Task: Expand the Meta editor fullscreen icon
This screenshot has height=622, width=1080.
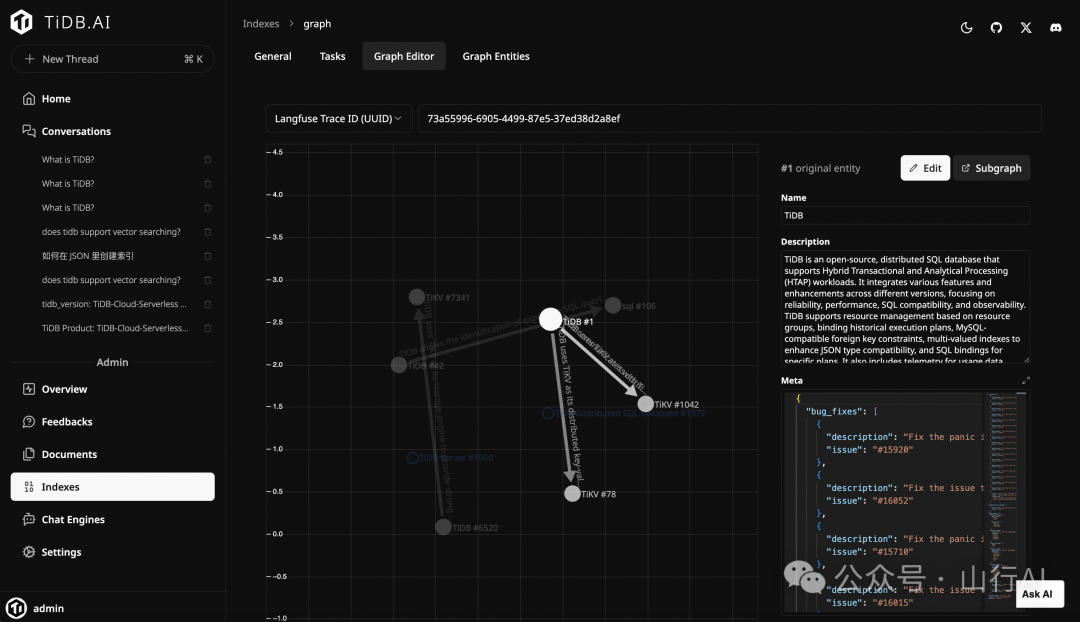Action: pyautogui.click(x=1026, y=380)
